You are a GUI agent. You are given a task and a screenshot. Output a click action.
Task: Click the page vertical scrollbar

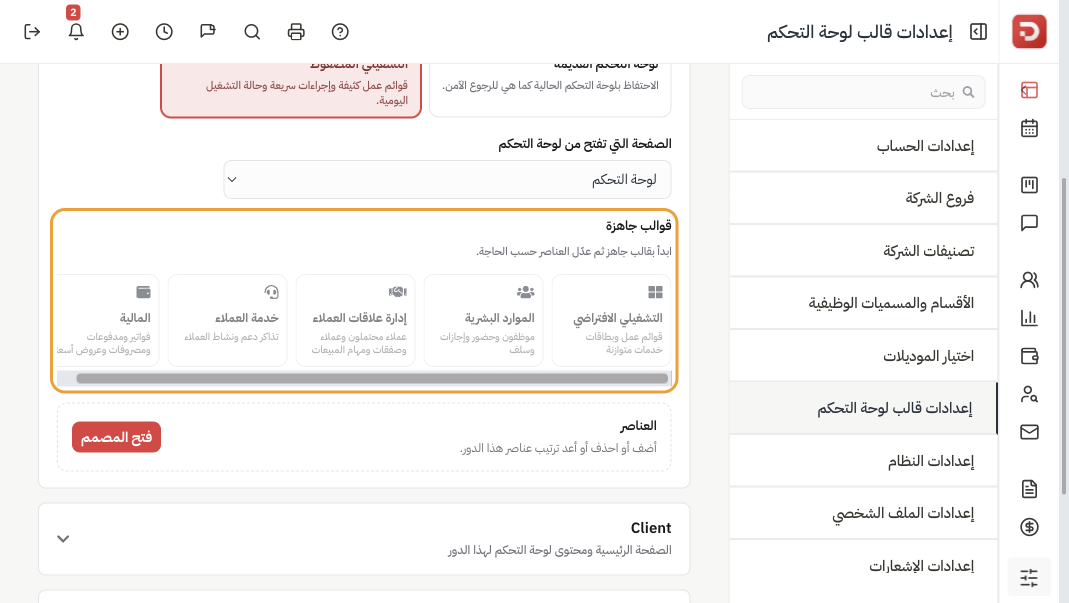1064,336
